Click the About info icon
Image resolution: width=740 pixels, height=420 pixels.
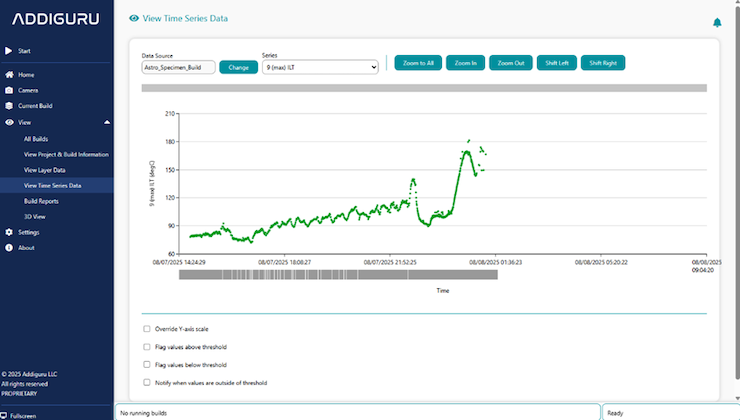coord(9,247)
